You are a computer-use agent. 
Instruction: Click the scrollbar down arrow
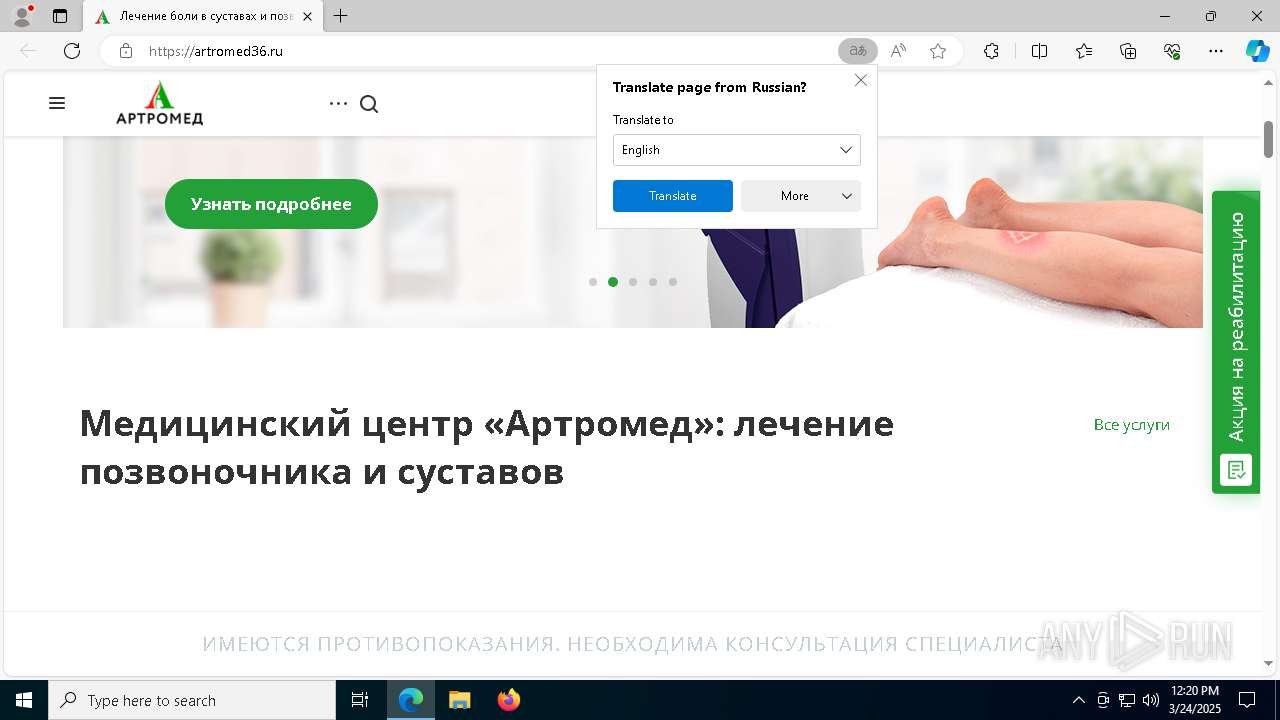tap(1268, 662)
